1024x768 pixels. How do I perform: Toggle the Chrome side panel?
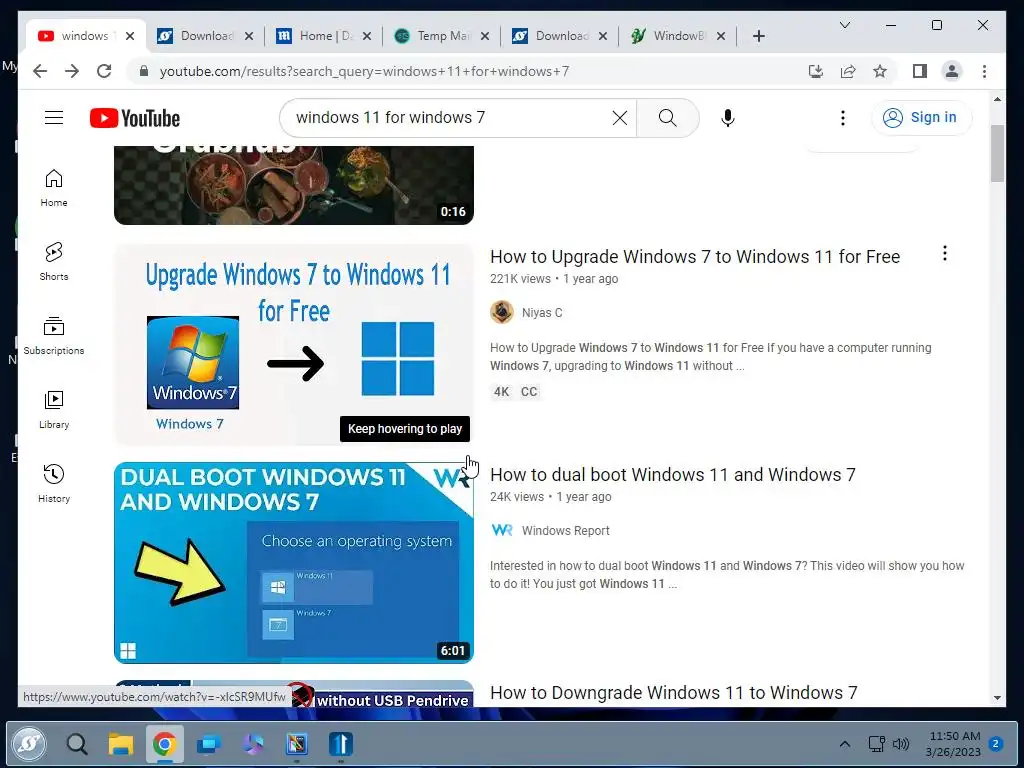(920, 71)
